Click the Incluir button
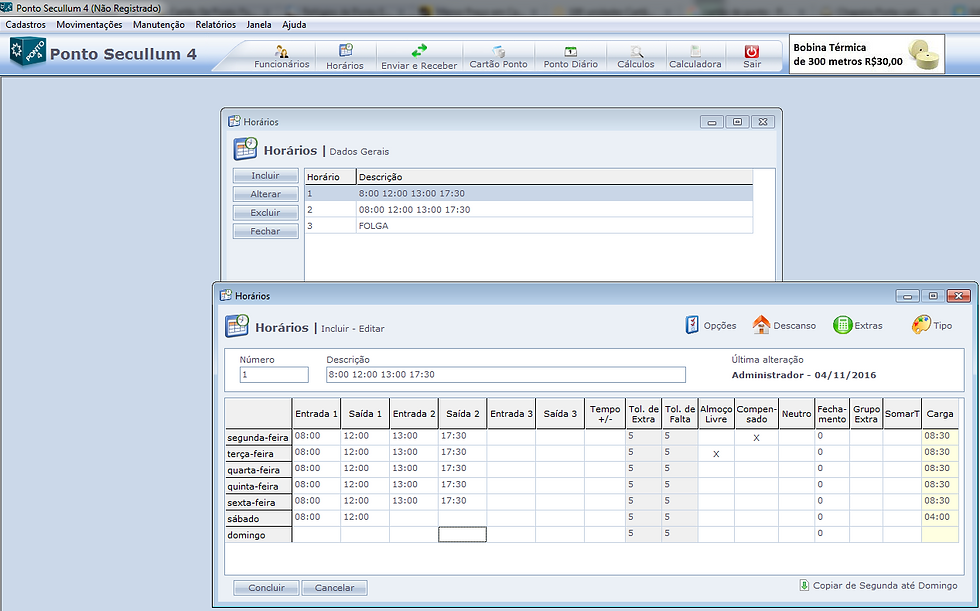 tap(266, 176)
